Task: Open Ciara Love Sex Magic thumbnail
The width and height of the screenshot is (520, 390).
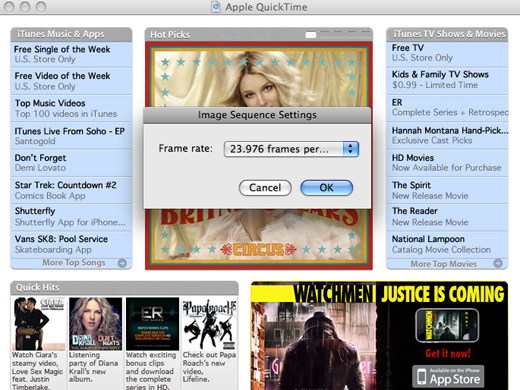Action: click(x=39, y=324)
